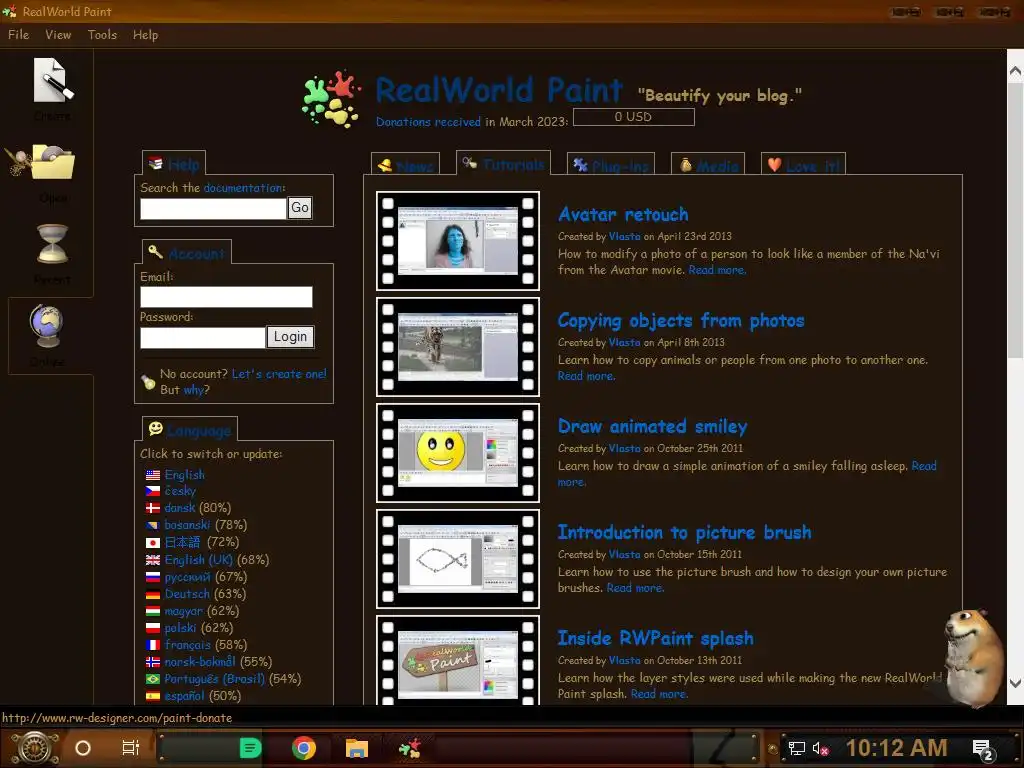Viewport: 1024px width, 768px height.
Task: Click the Japanese flag icon
Action: [x=153, y=543]
